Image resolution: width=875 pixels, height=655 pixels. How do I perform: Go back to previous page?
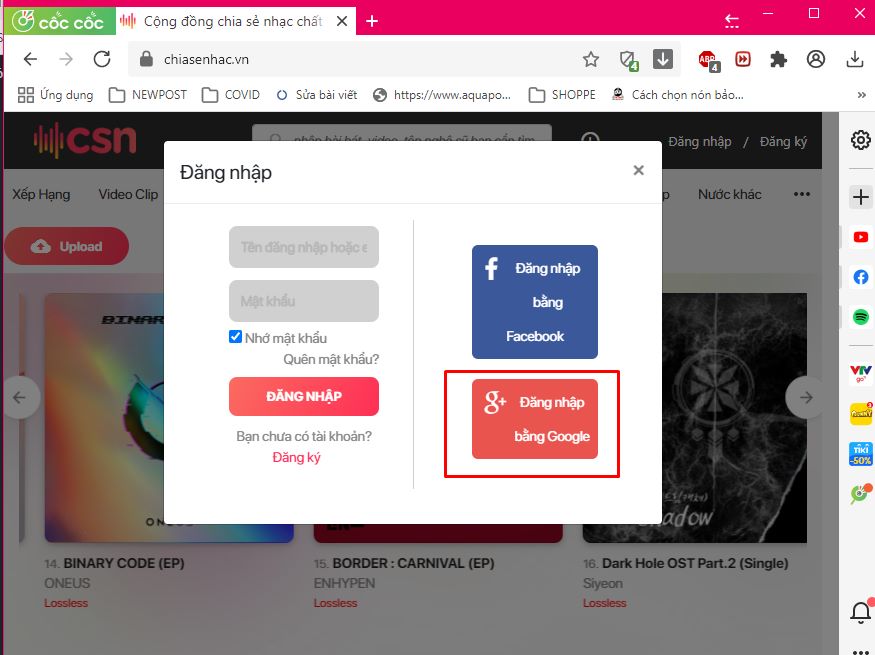coord(30,59)
